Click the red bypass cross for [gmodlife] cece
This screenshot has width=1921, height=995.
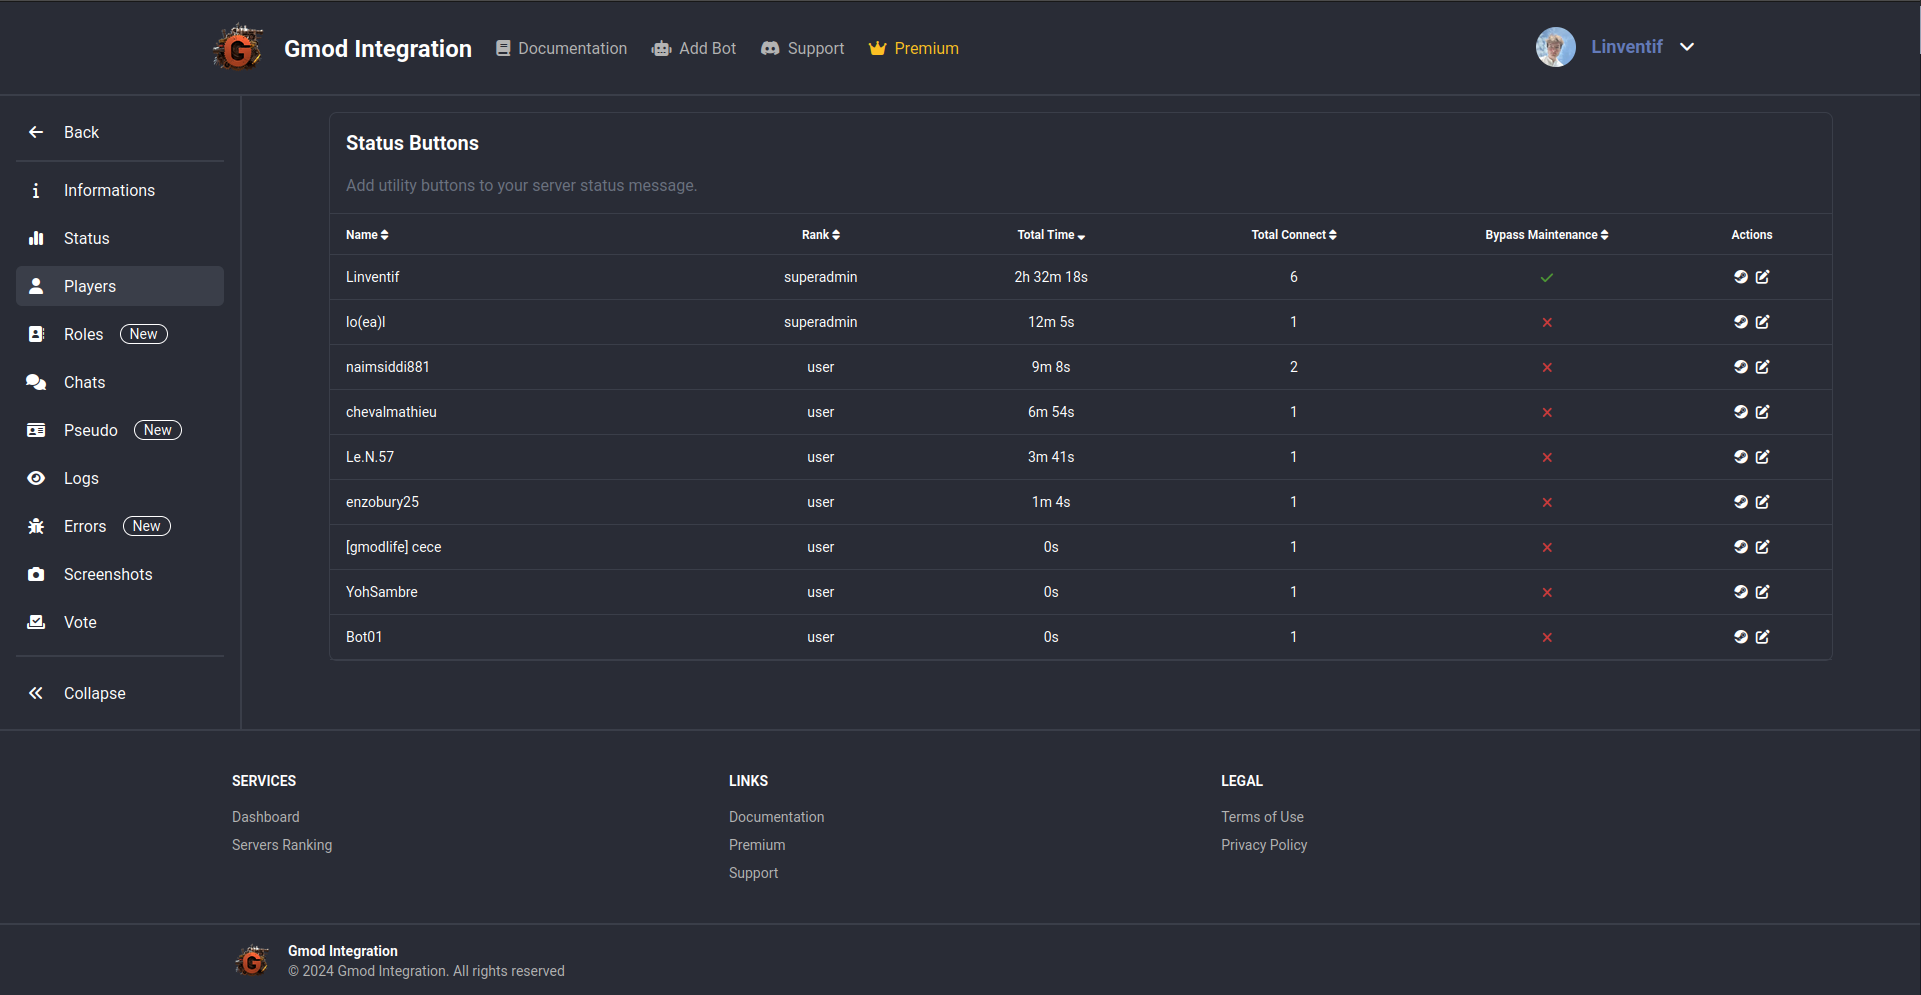1546,548
